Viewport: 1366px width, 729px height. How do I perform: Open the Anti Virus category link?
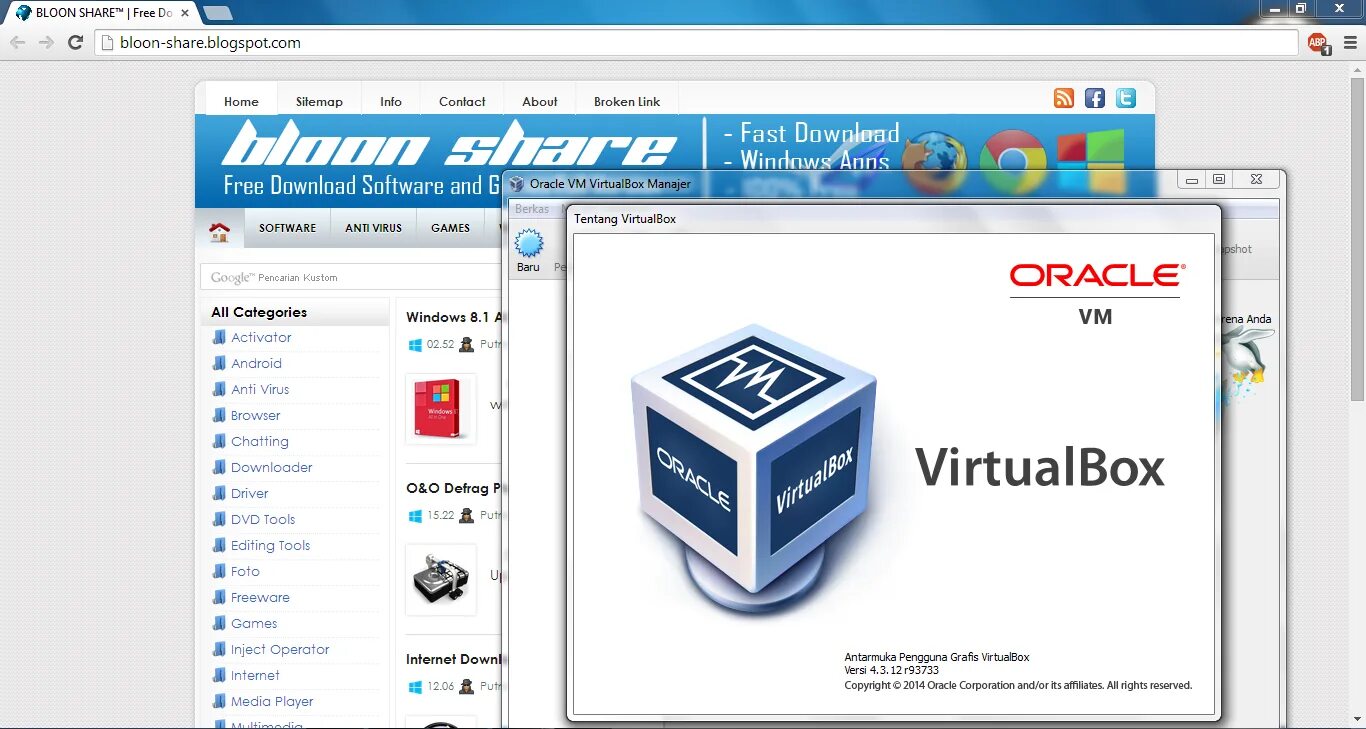260,389
